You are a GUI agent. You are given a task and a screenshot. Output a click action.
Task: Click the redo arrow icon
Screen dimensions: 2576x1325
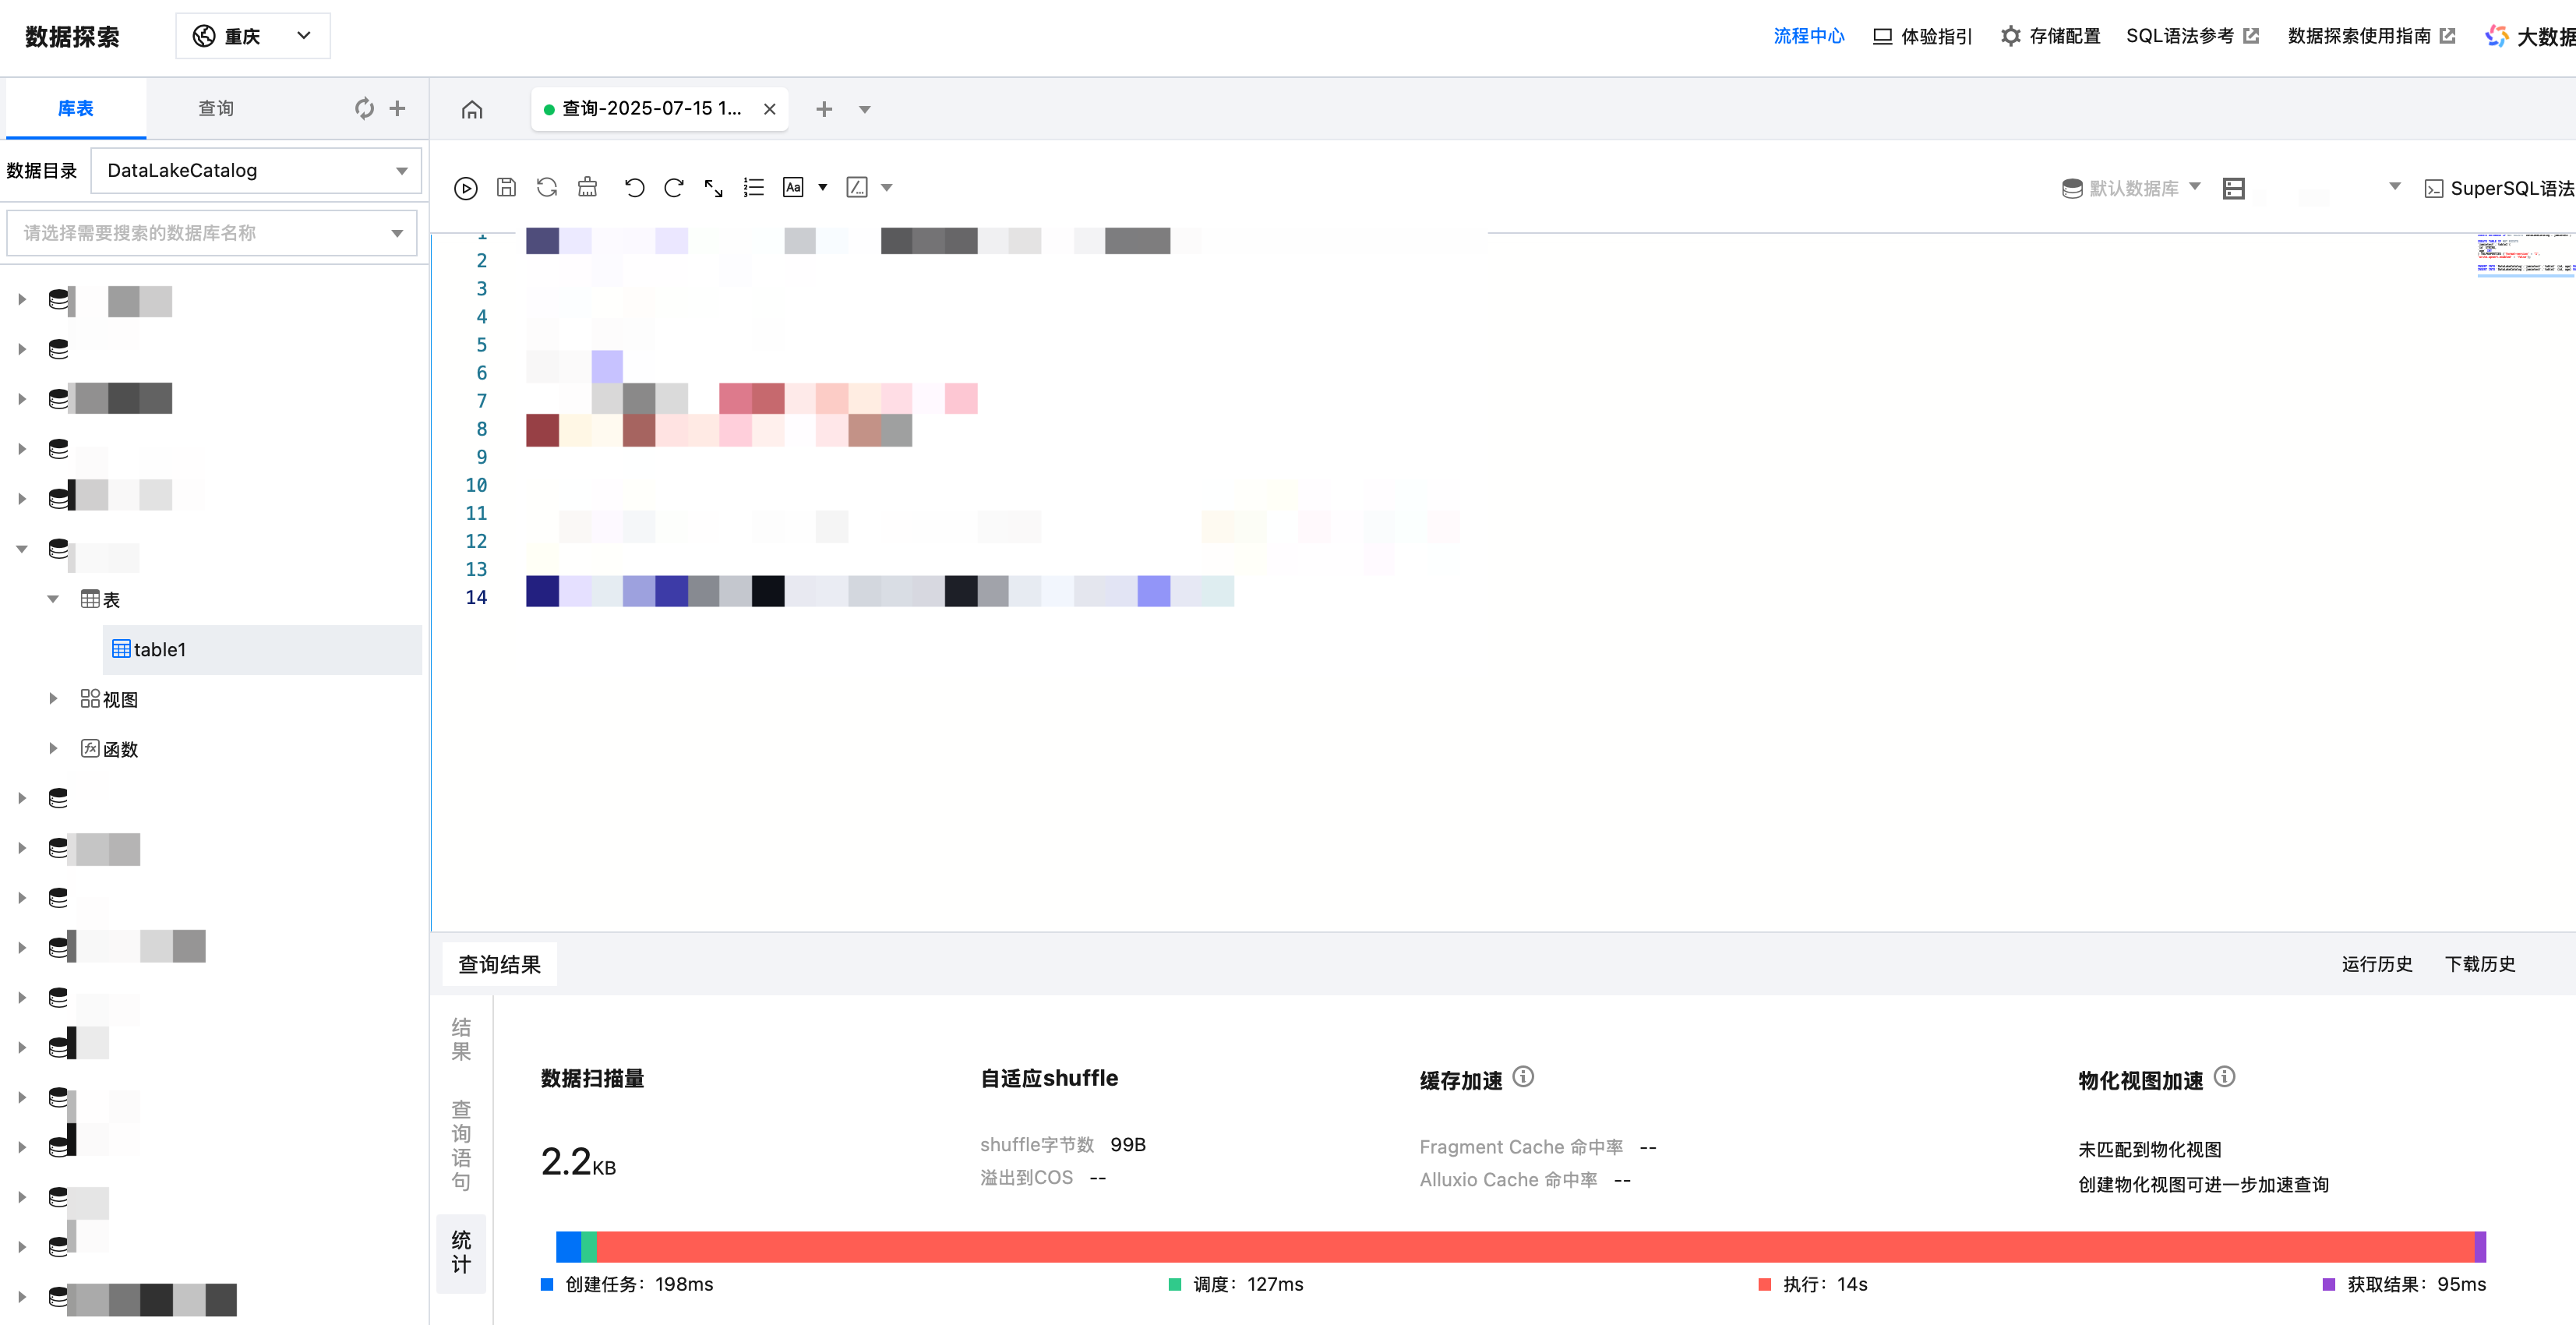[674, 188]
